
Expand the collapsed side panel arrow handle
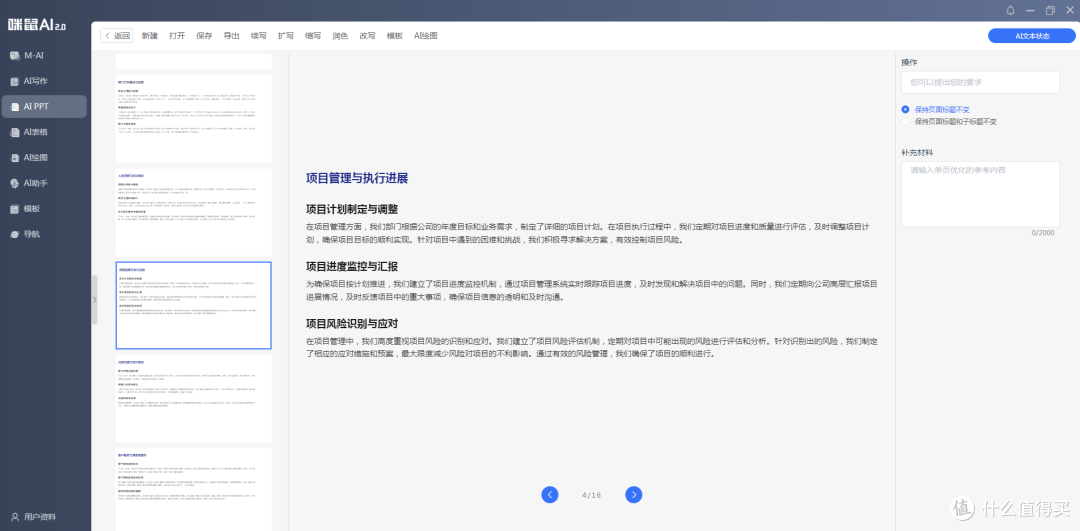click(x=94, y=300)
